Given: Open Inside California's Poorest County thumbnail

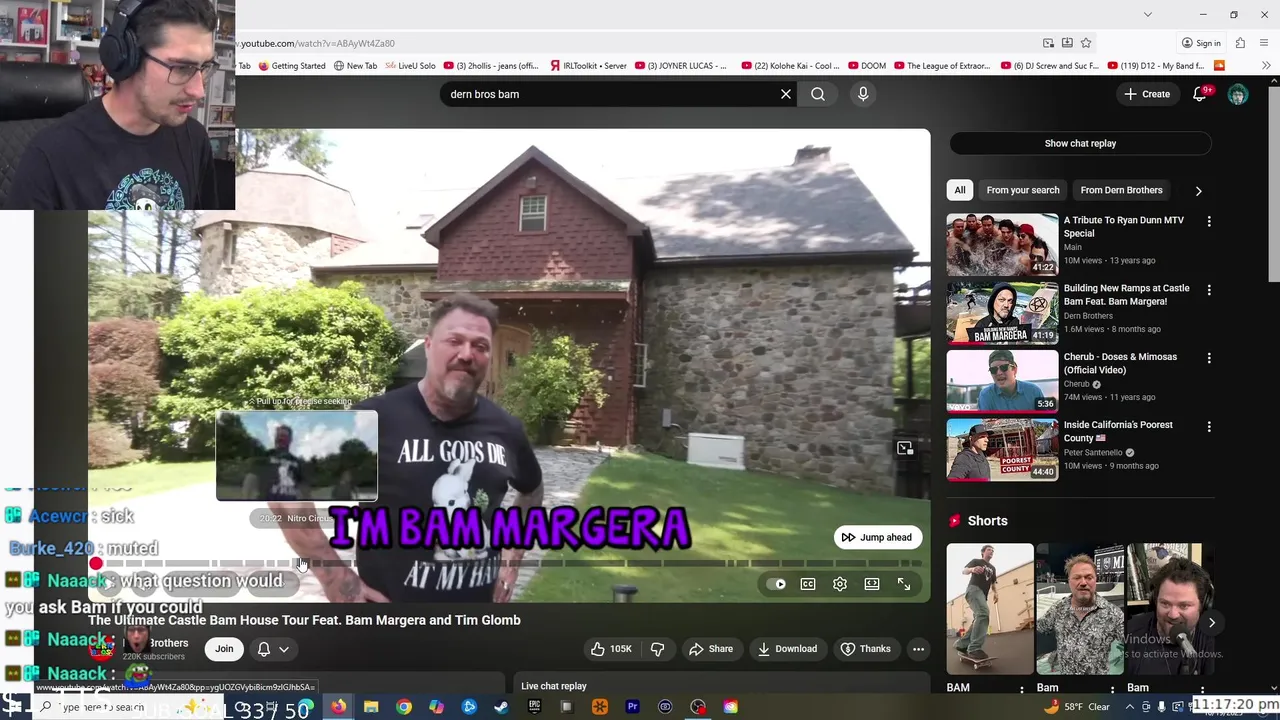Looking at the screenshot, I should pos(1002,449).
